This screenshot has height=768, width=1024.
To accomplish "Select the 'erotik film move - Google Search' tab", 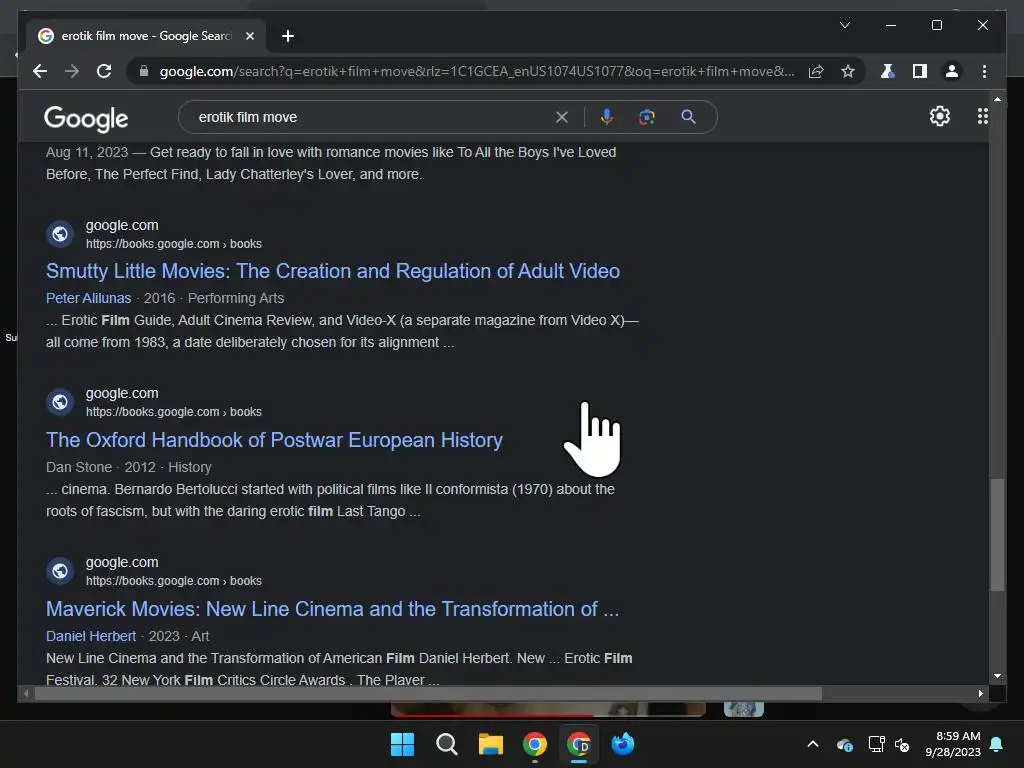I will [146, 36].
